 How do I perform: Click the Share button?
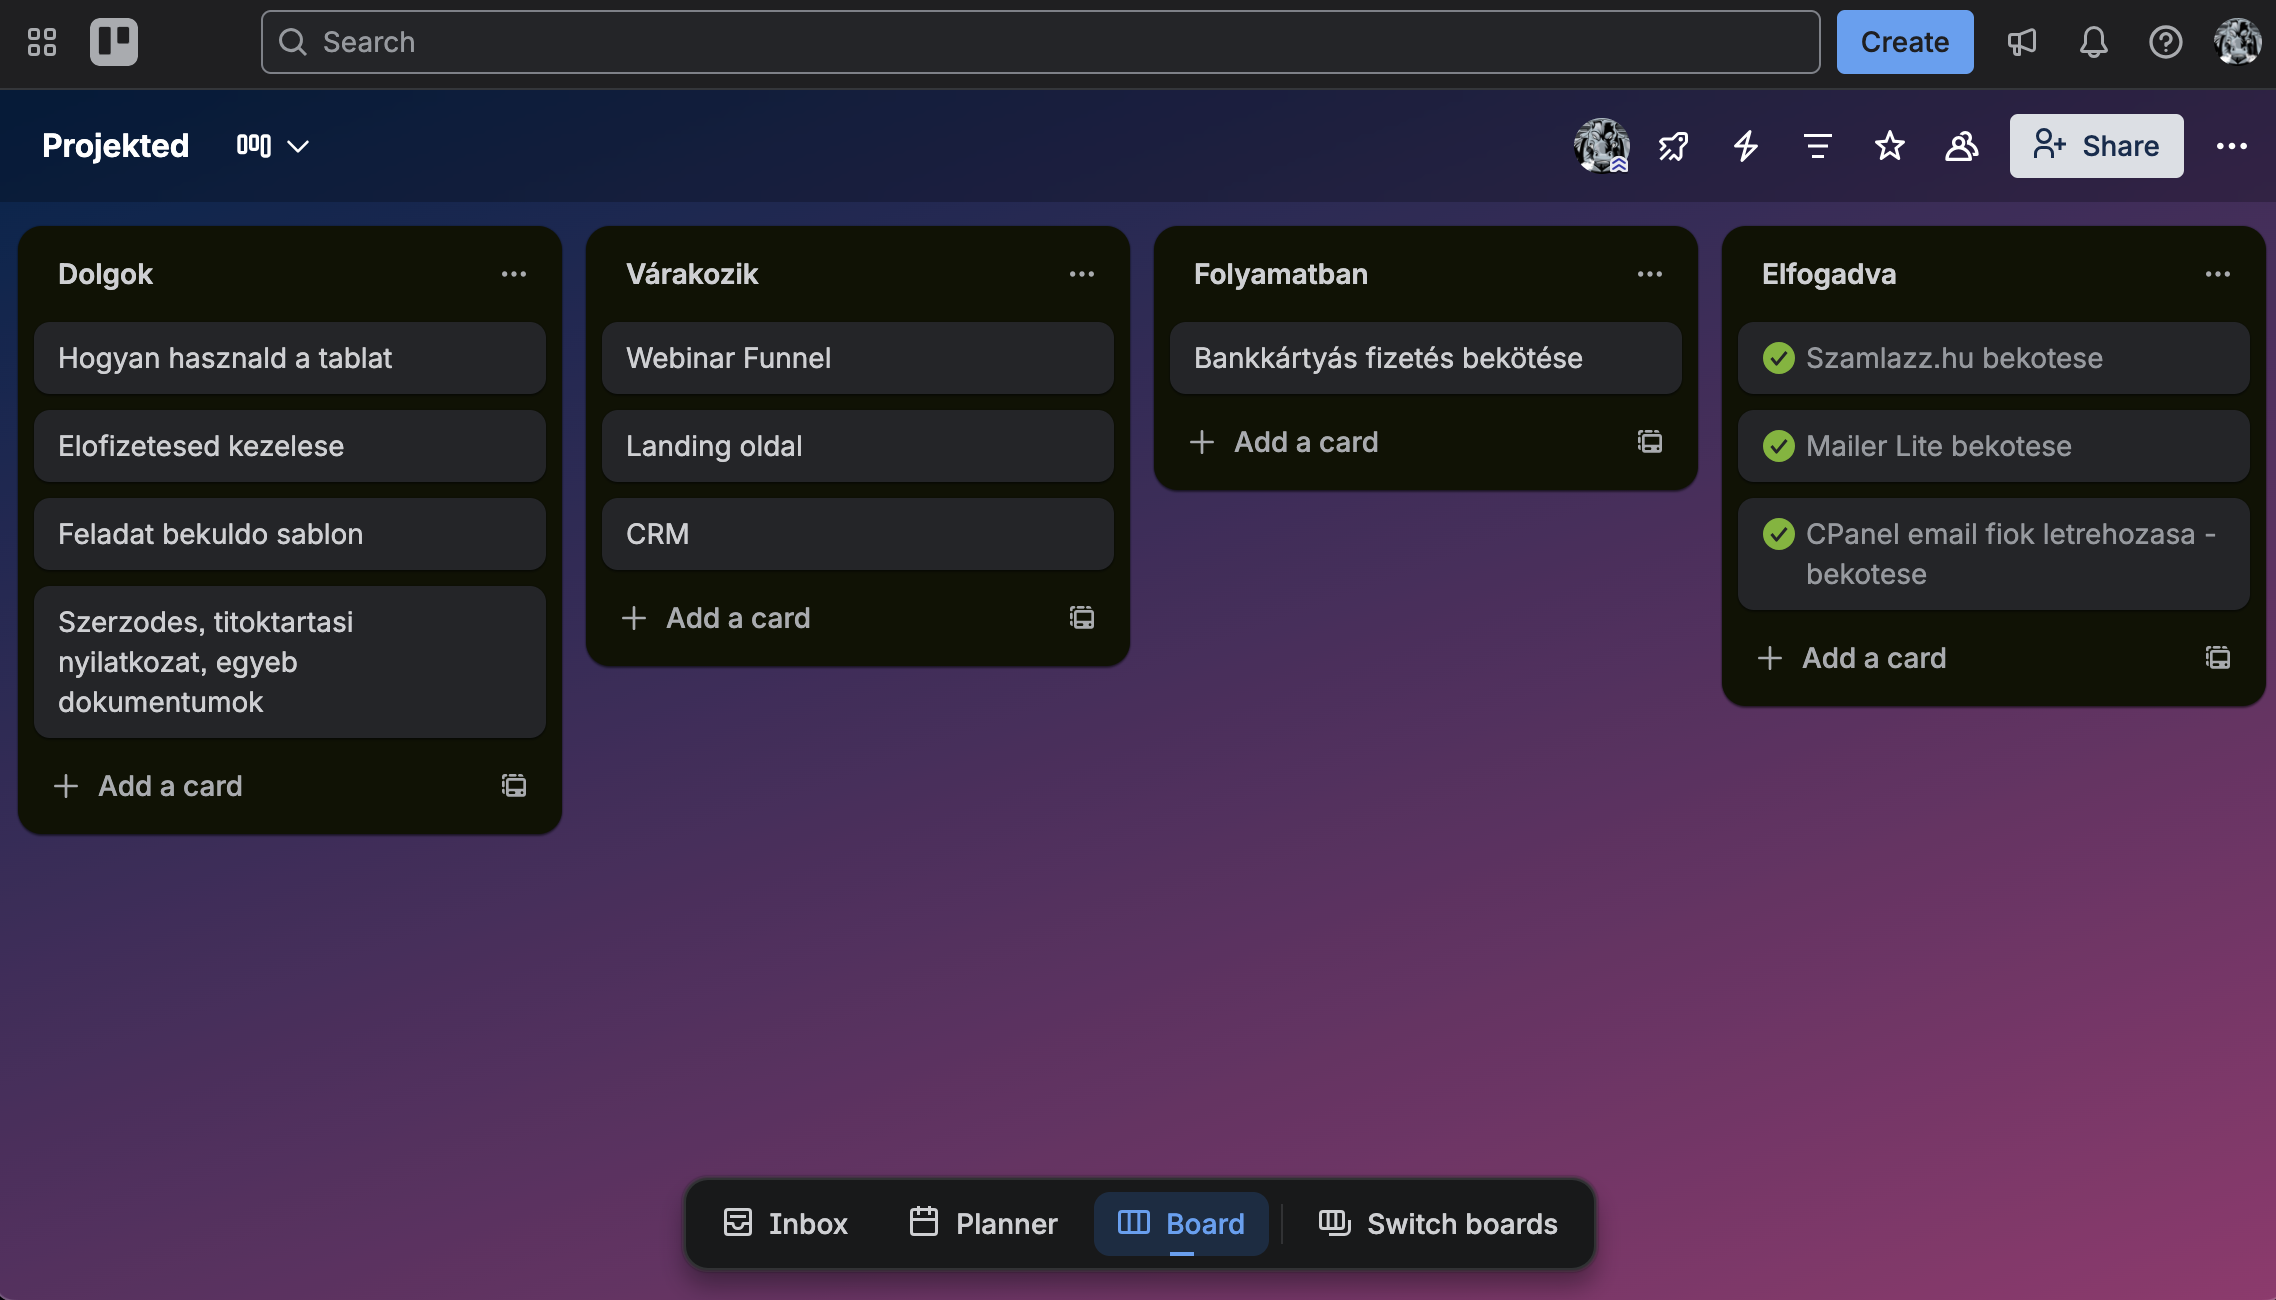2096,146
